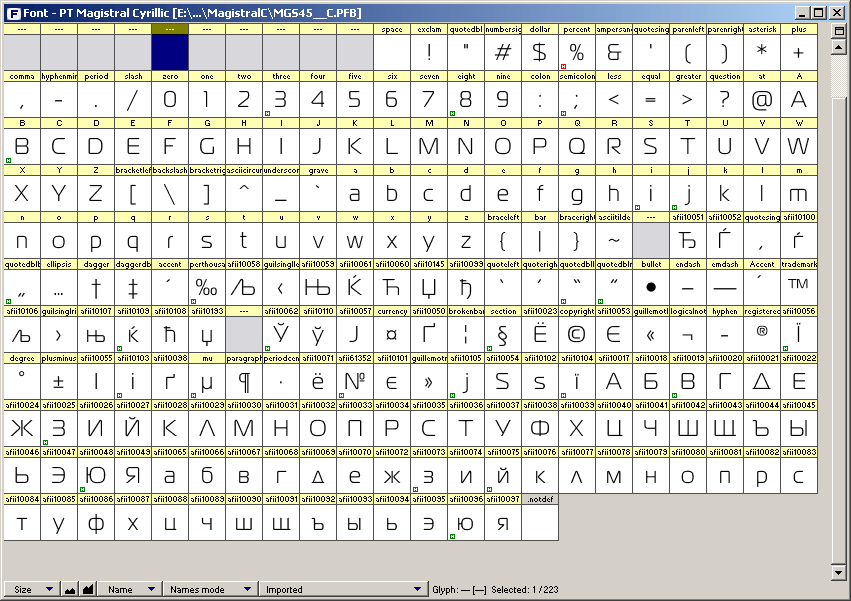Select the highlighted dark blue empty cell
The height and width of the screenshot is (601, 851).
pyautogui.click(x=170, y=52)
